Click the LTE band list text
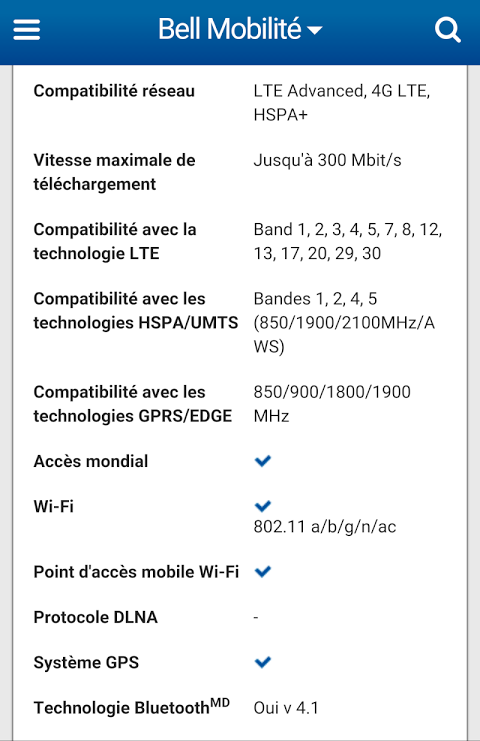 (348, 241)
